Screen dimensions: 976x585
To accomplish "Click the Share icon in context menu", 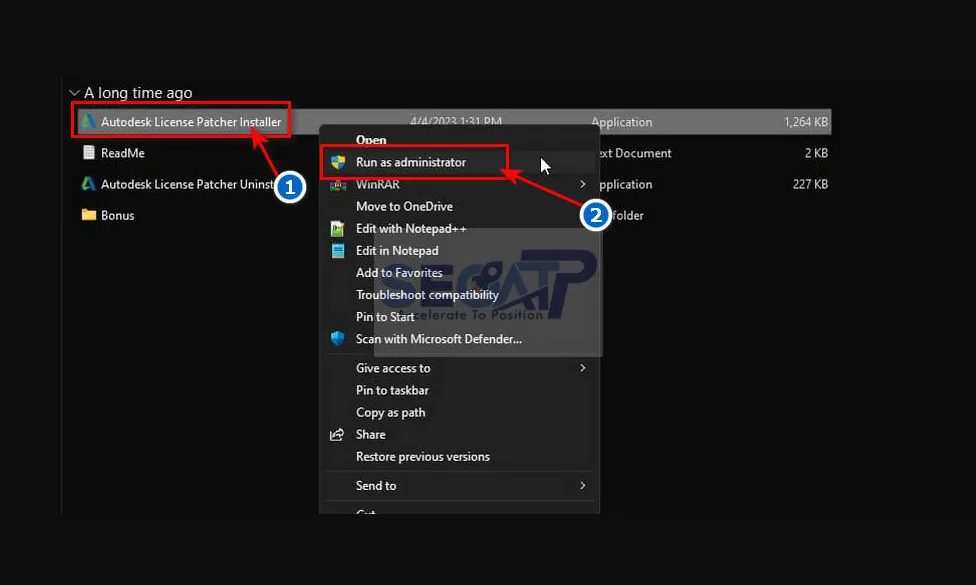I will point(338,435).
